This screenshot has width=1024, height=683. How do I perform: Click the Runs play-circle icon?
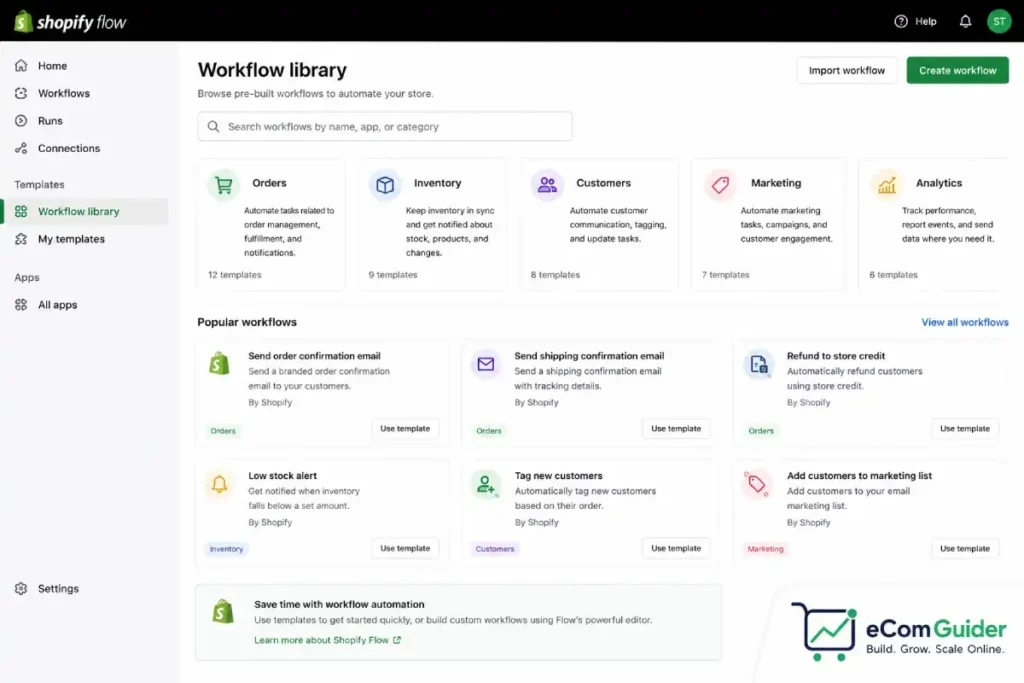[21, 120]
